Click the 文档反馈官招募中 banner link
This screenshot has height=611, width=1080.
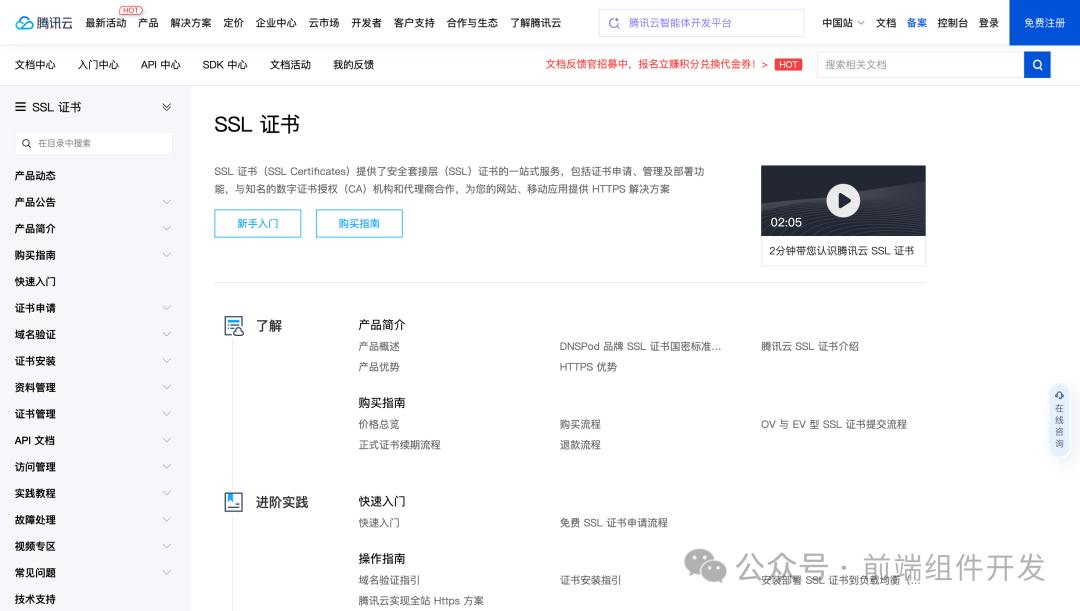656,64
